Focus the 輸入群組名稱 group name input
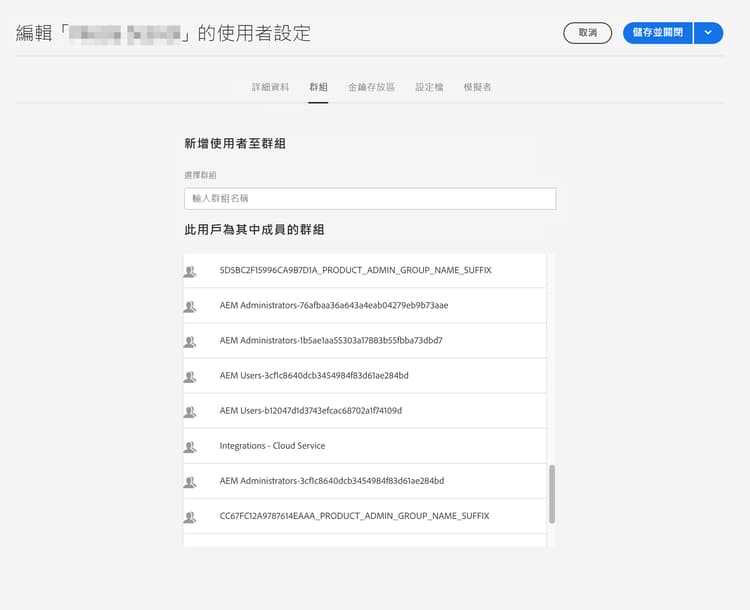Image resolution: width=750 pixels, height=610 pixels. click(x=370, y=199)
